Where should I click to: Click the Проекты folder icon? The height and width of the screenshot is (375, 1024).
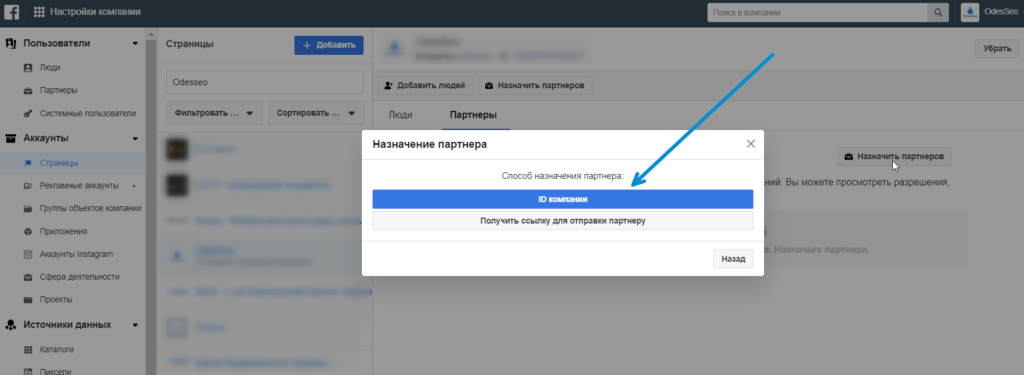tap(27, 300)
